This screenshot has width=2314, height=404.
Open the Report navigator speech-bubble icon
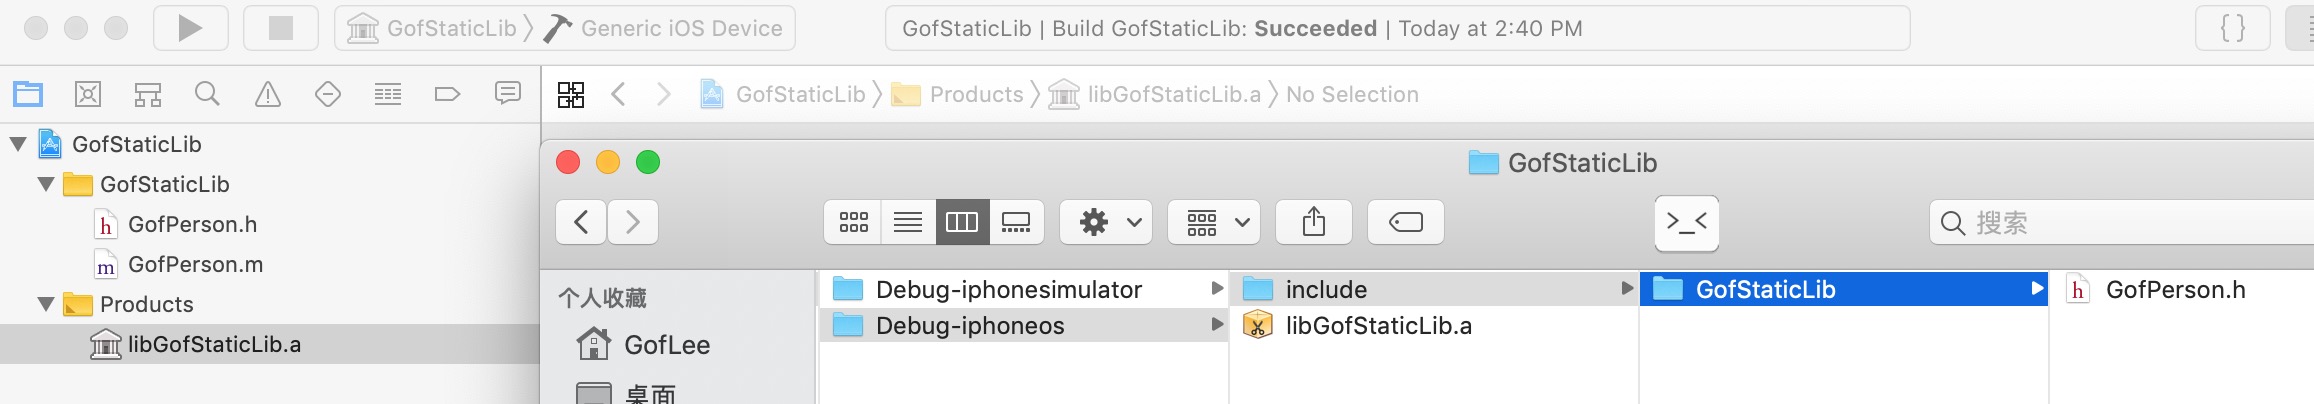508,94
